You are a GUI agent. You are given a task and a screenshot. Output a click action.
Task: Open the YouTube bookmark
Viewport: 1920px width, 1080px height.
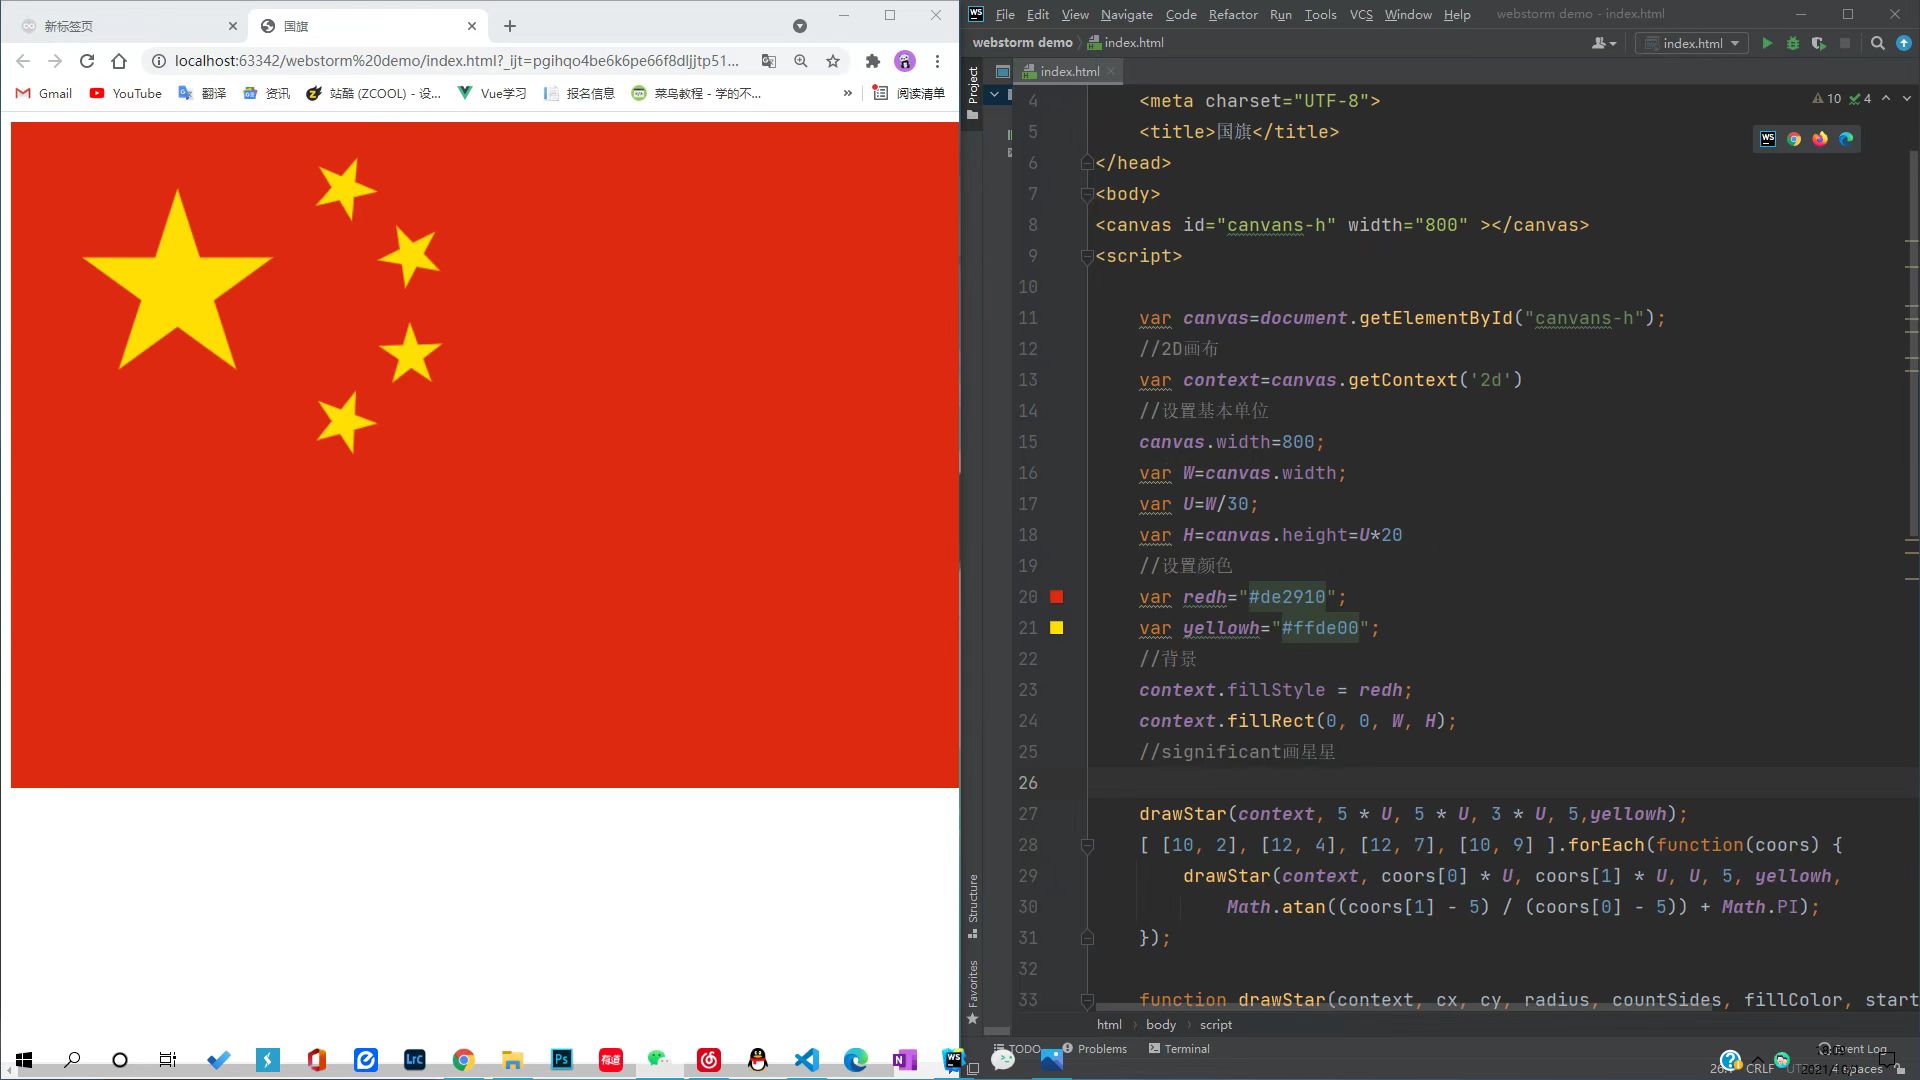click(126, 93)
